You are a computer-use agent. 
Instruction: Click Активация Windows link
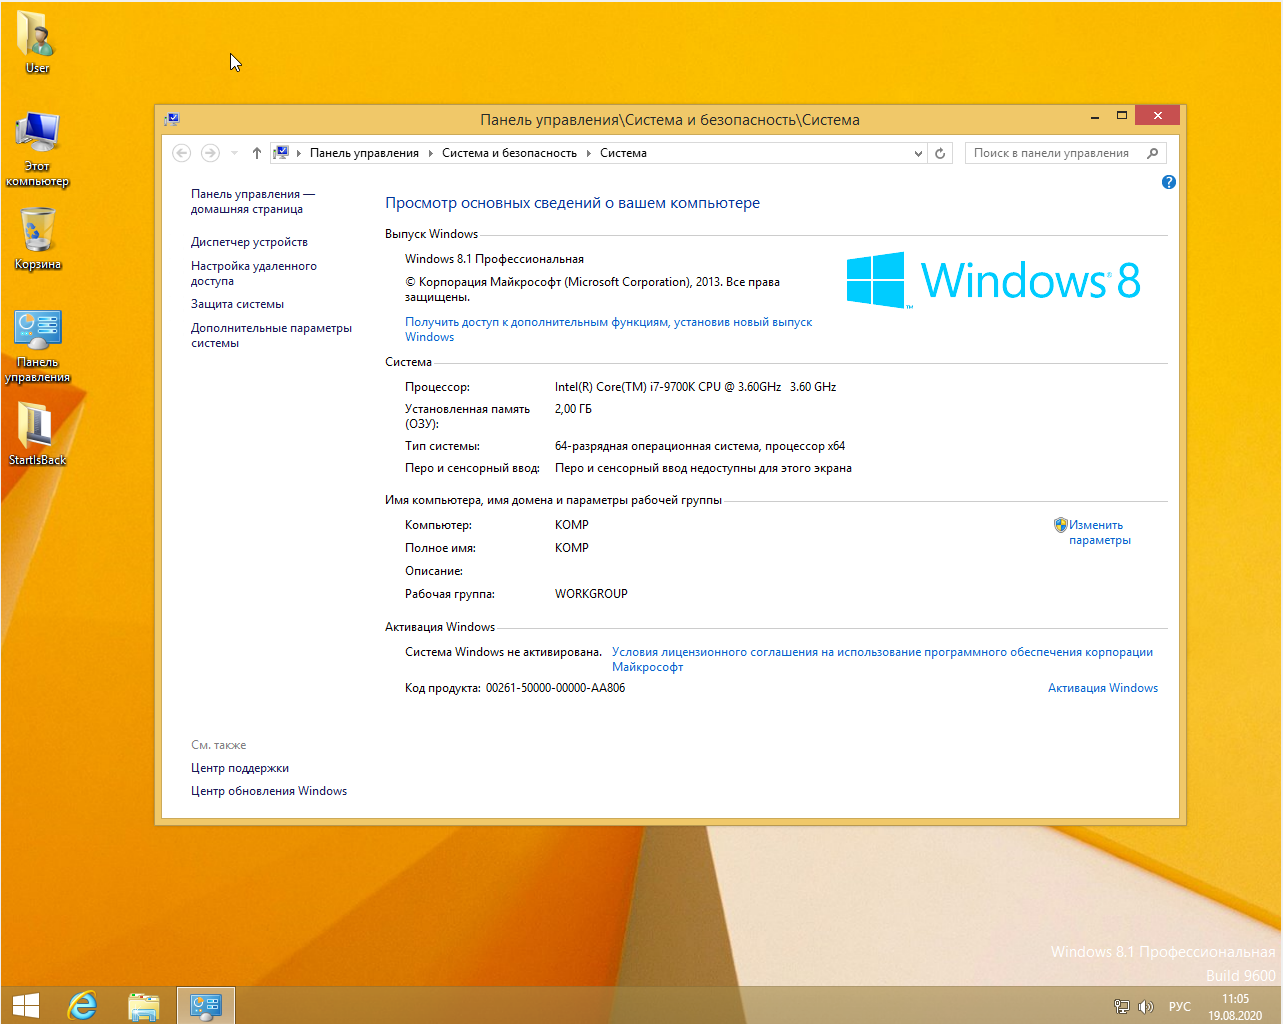tap(1103, 688)
